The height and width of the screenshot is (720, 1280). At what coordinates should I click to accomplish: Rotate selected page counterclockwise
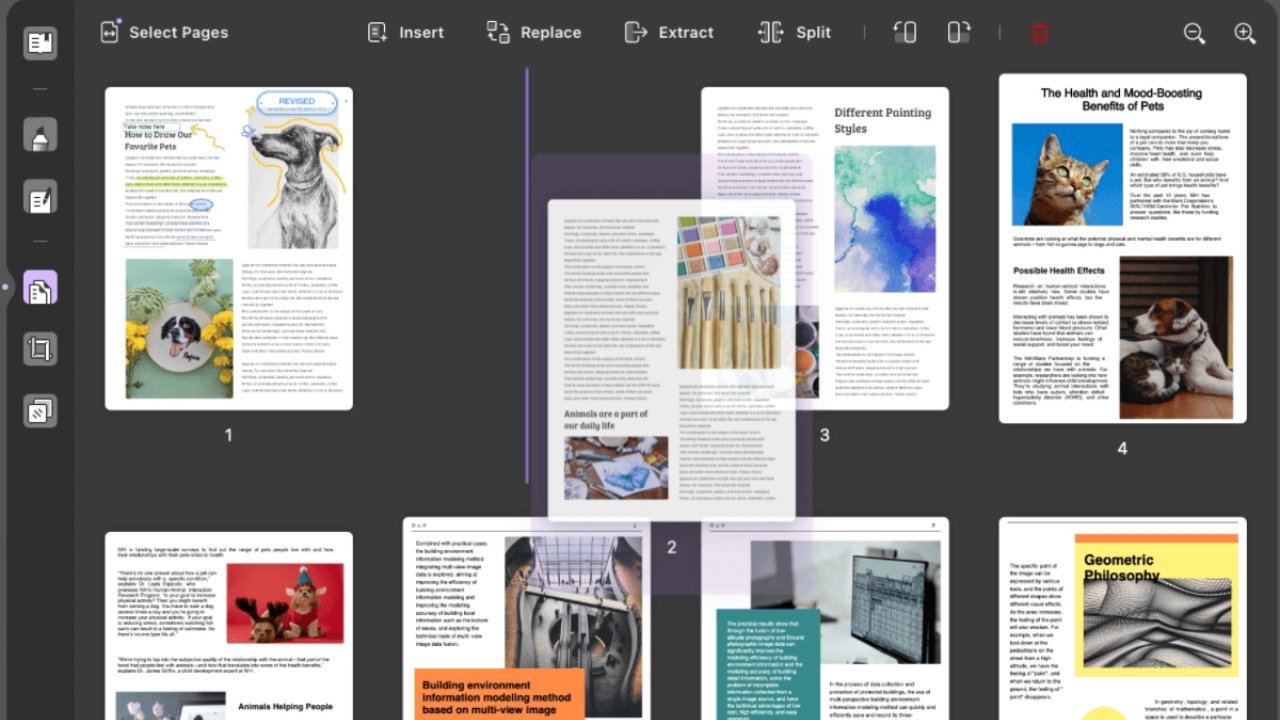click(x=904, y=32)
